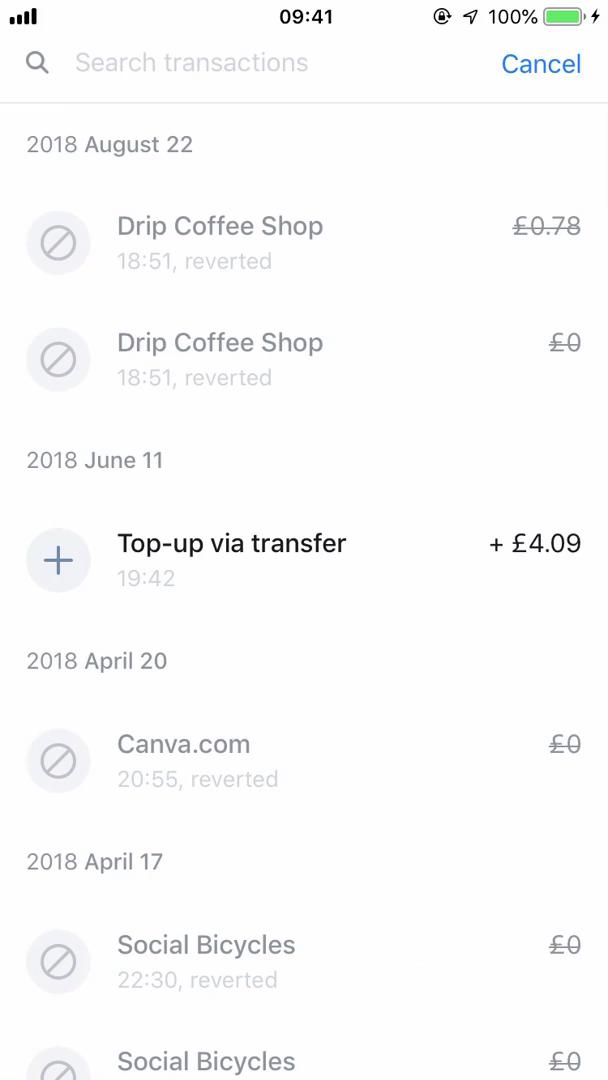Open the Top-up via transfer transaction
608x1080 pixels.
click(x=232, y=543)
